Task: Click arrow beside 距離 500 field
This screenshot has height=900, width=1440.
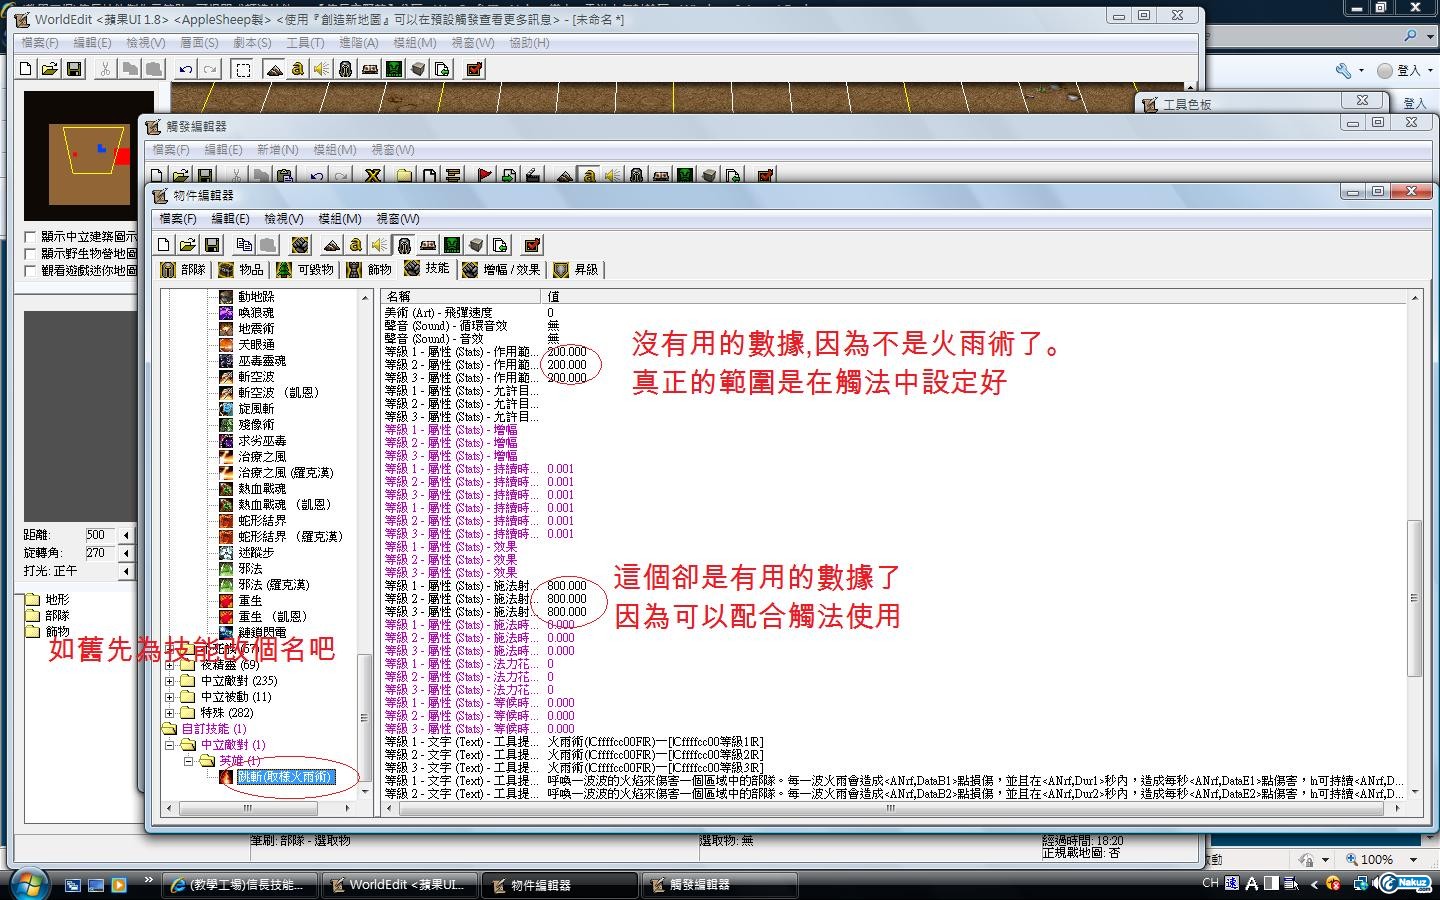Action: click(x=126, y=535)
